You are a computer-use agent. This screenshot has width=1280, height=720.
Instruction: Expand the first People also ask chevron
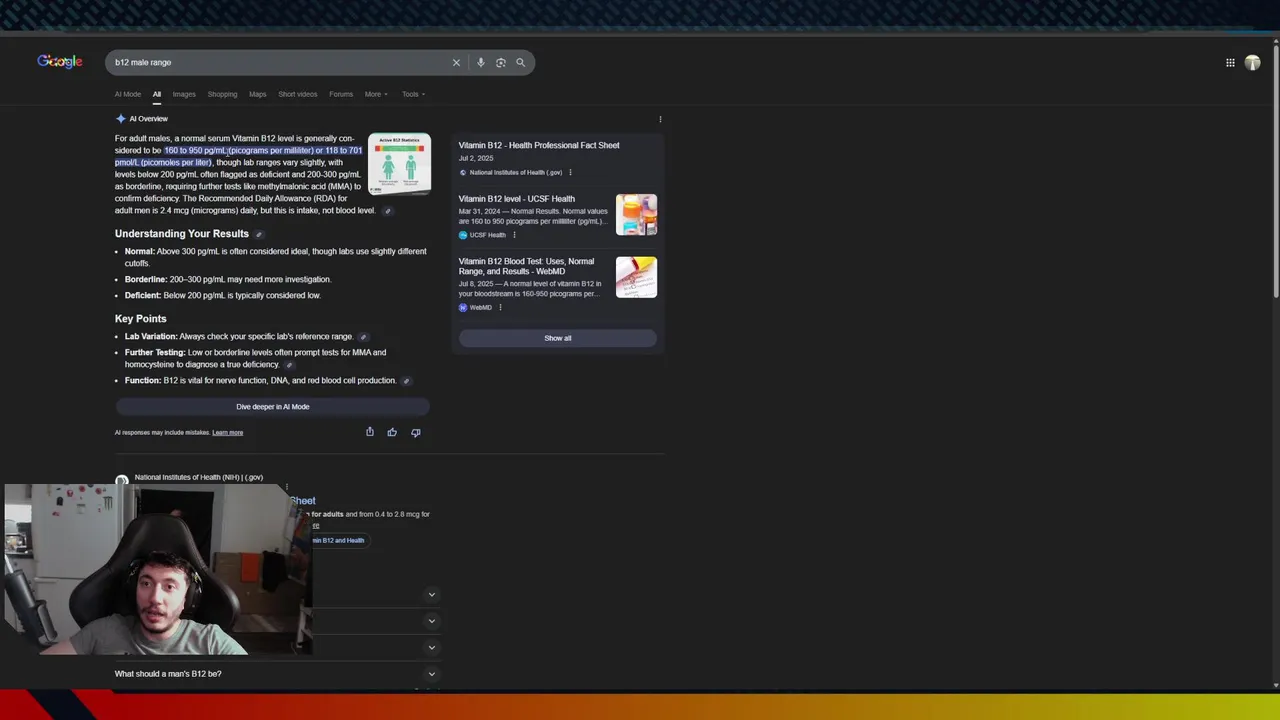(432, 594)
